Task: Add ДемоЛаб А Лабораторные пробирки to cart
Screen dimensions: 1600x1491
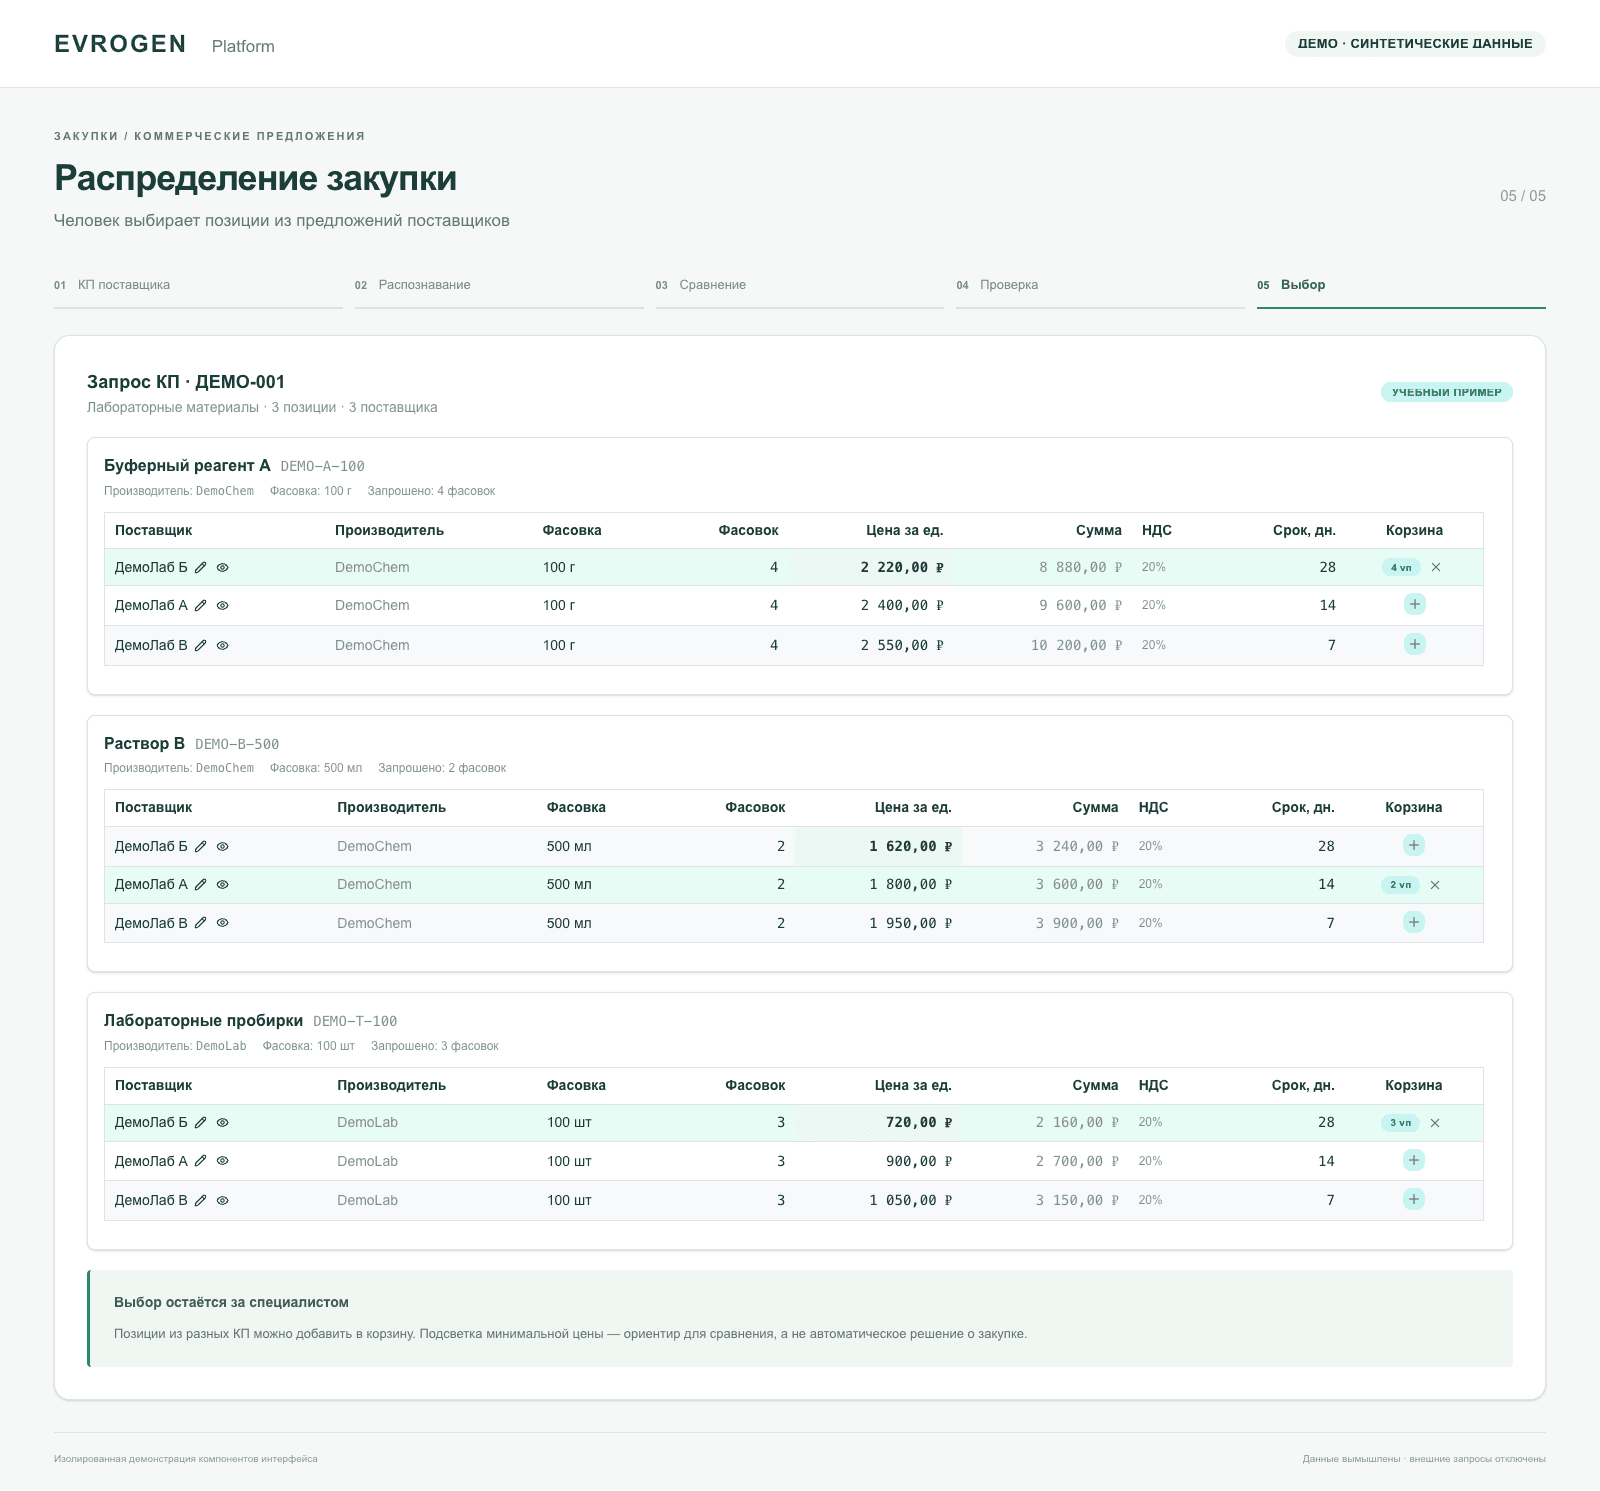Action: [1413, 1160]
